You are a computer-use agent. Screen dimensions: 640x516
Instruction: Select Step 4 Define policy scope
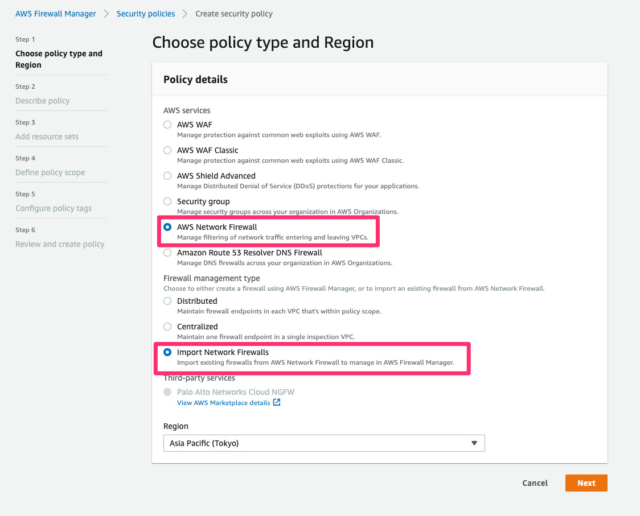point(50,172)
